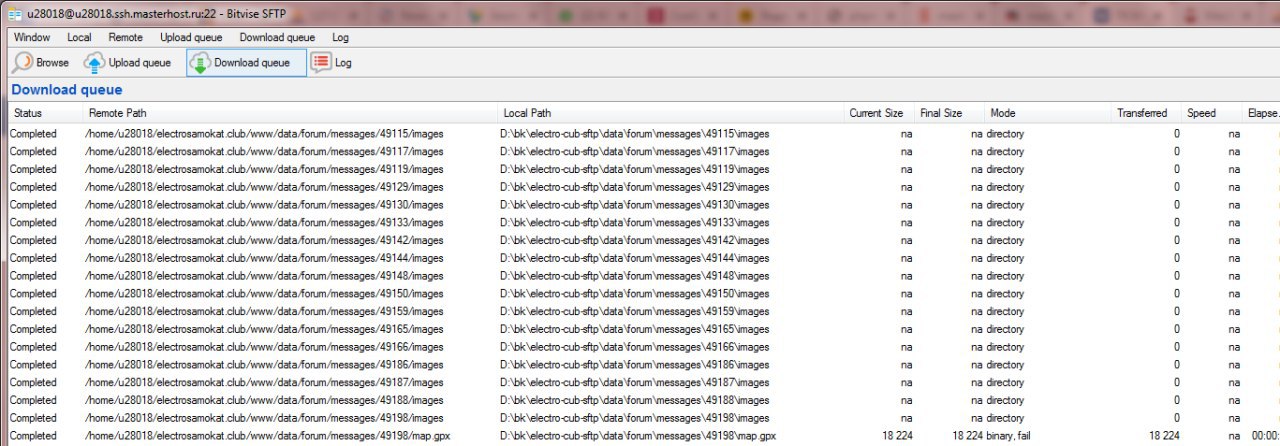Click the Log list icon
This screenshot has width=1280, height=446.
320,62
